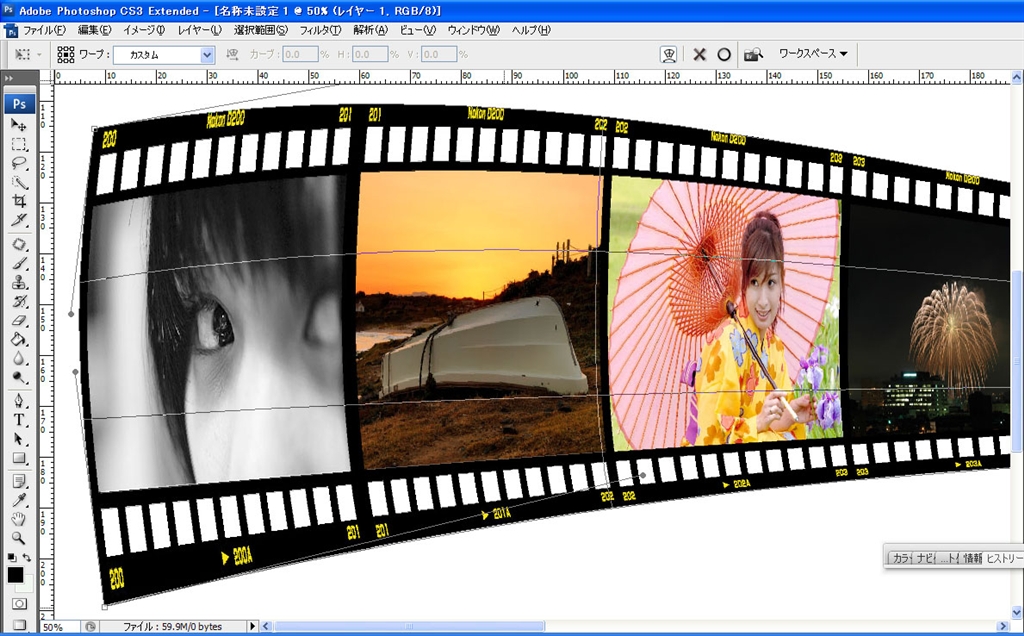Select the Hand tool

click(19, 518)
